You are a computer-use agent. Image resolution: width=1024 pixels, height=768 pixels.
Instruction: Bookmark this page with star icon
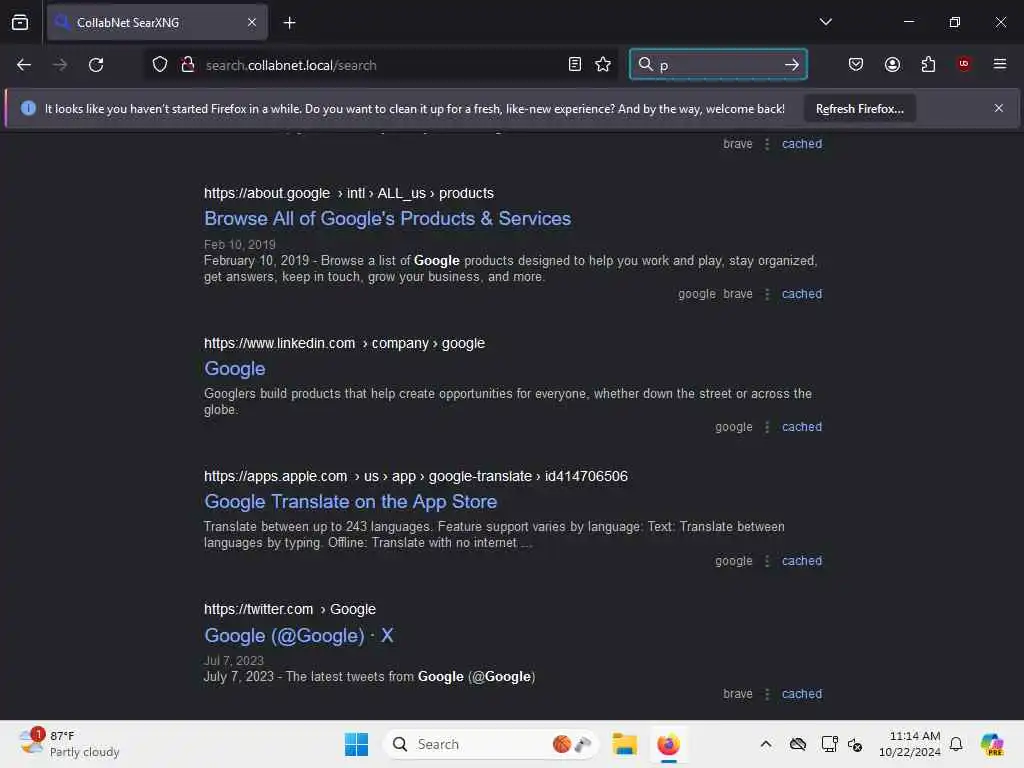click(603, 64)
